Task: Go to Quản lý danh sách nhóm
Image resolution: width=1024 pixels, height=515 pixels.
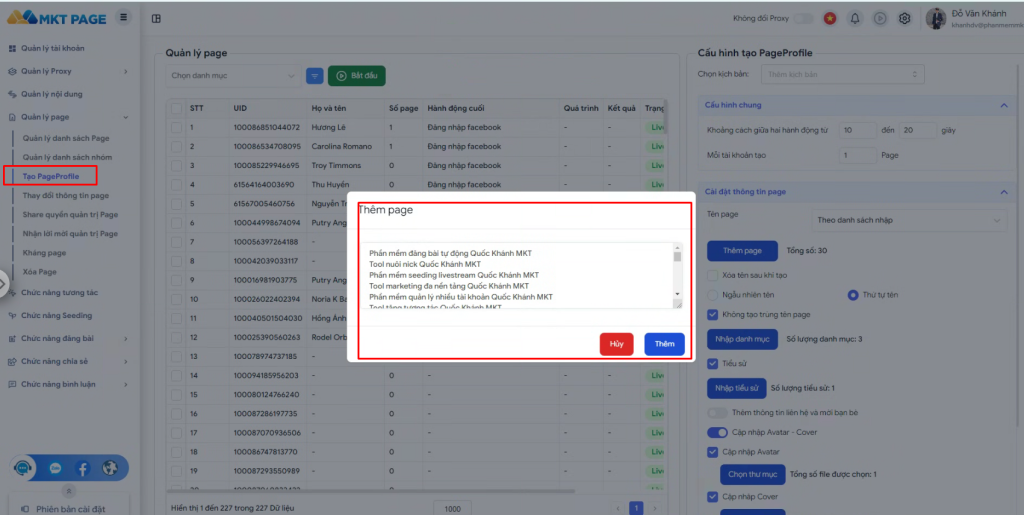Action: [x=67, y=157]
